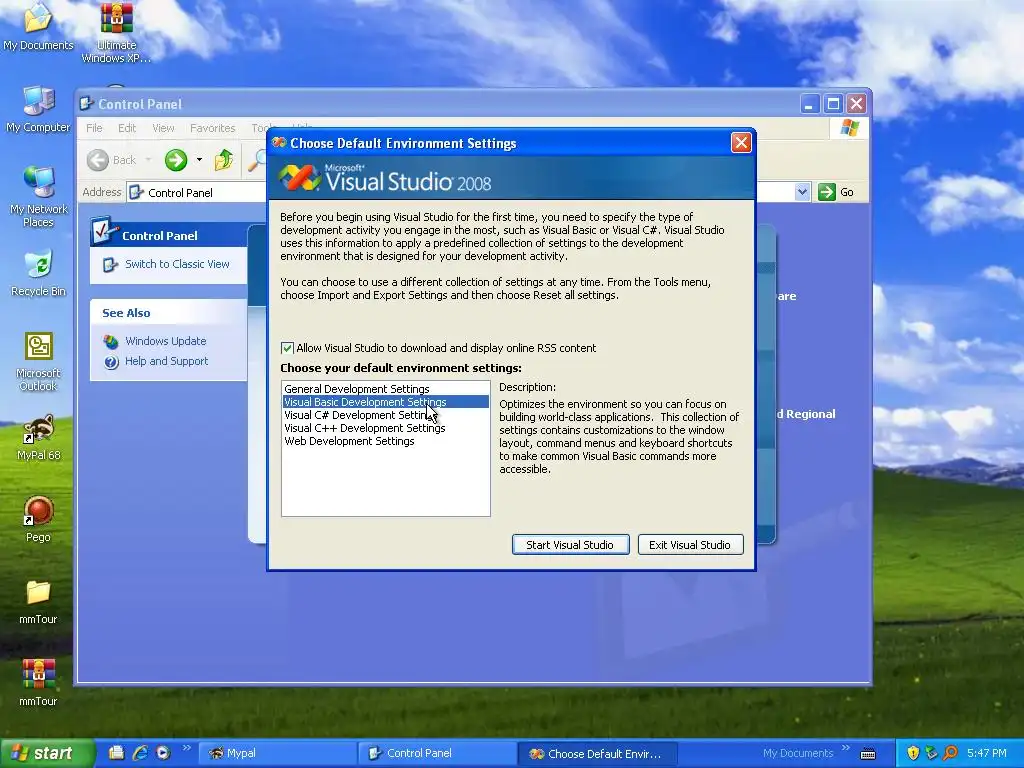Toggle Allow Visual Studio RSS content checkbox
The image size is (1024, 768).
pos(287,348)
